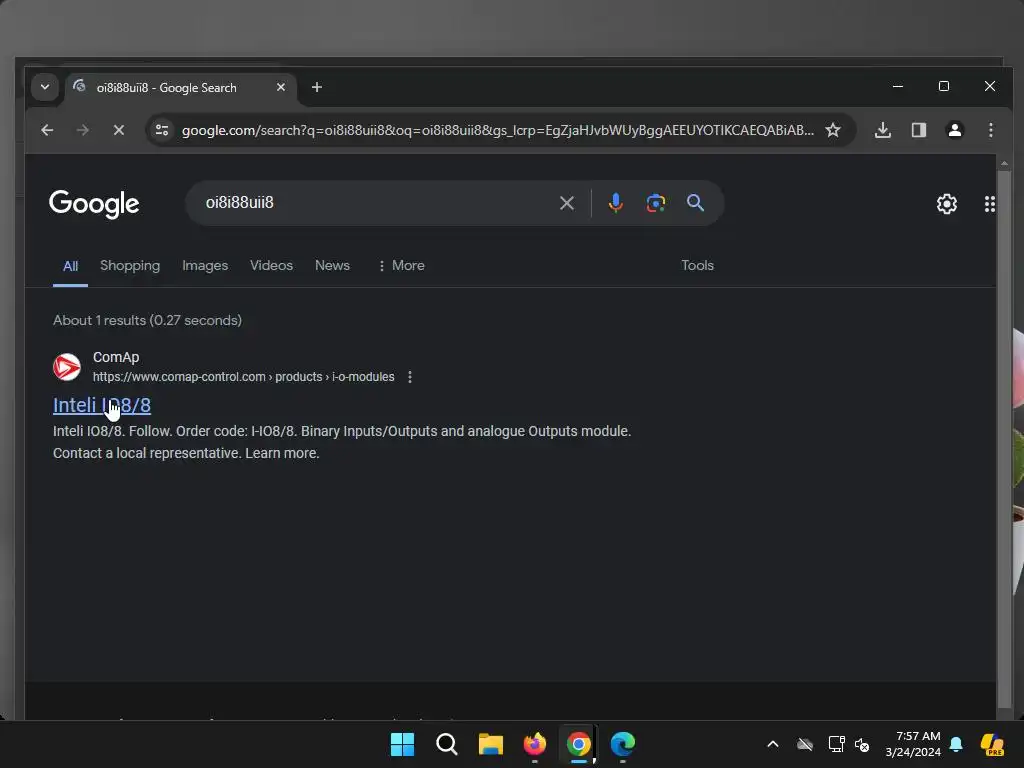Open Windows taskbar search
The width and height of the screenshot is (1024, 768).
(447, 744)
